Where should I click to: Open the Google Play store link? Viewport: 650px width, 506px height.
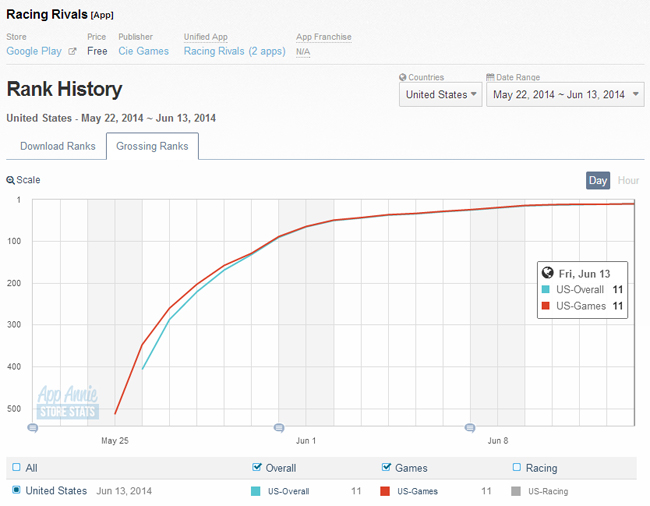(34, 51)
